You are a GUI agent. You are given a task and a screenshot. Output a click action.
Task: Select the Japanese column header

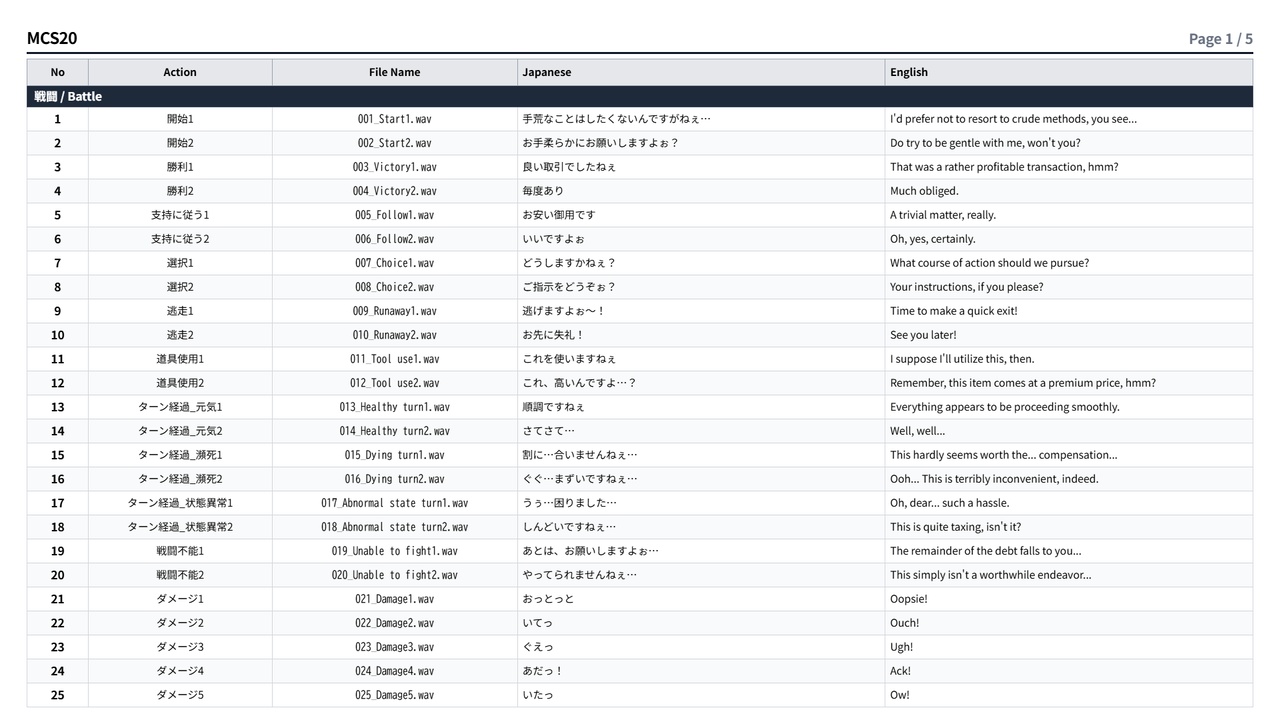click(701, 72)
